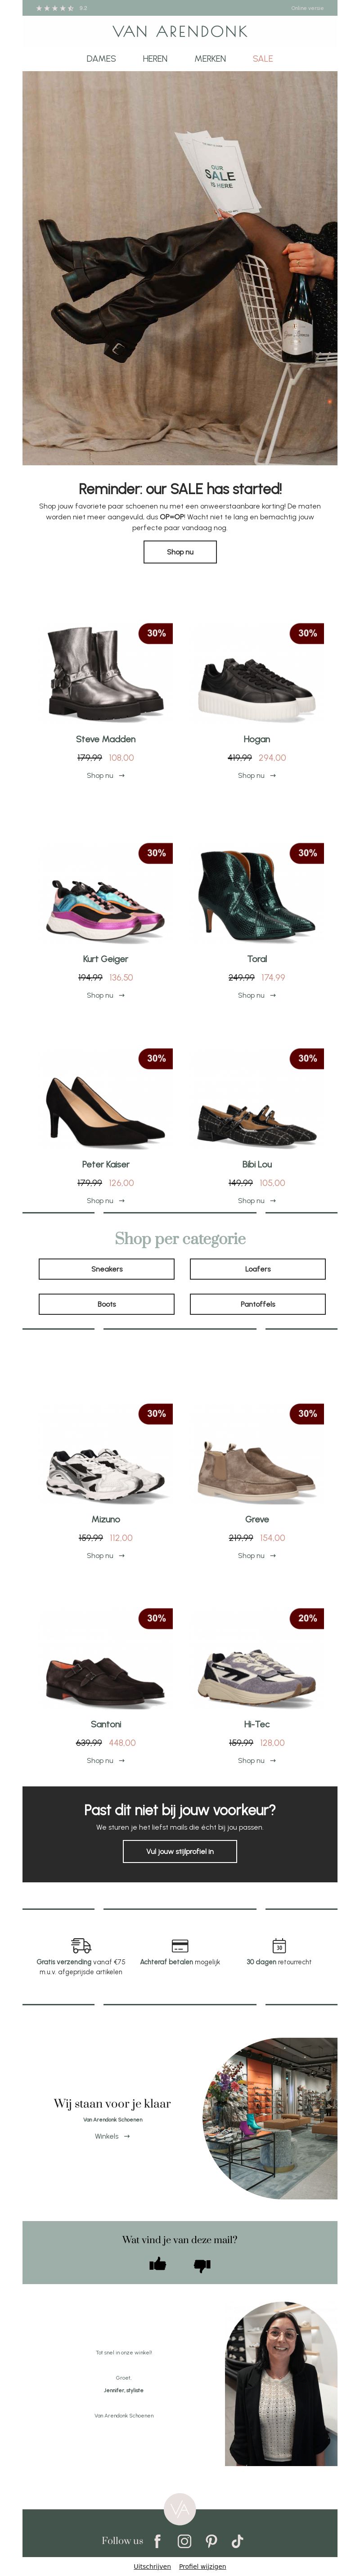This screenshot has width=360, height=2576.
Task: Open Shop nu under Steve Madden
Action: pyautogui.click(x=105, y=775)
